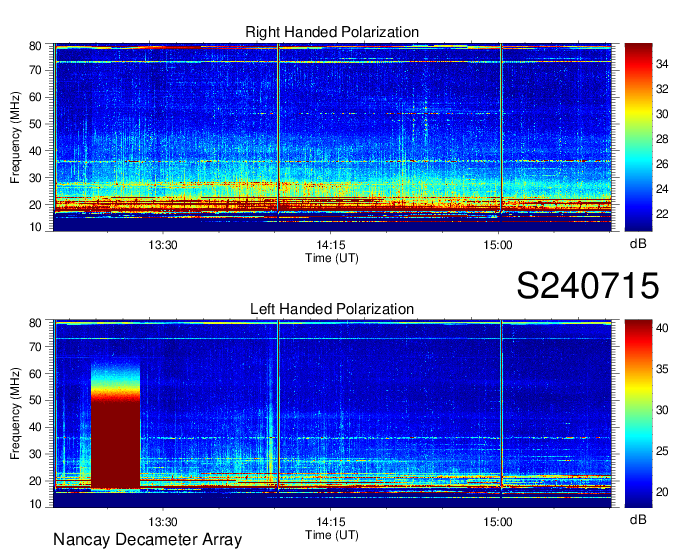Click the 14:15 tick label under Left Handed plot
The height and width of the screenshot is (552, 680).
pos(330,522)
